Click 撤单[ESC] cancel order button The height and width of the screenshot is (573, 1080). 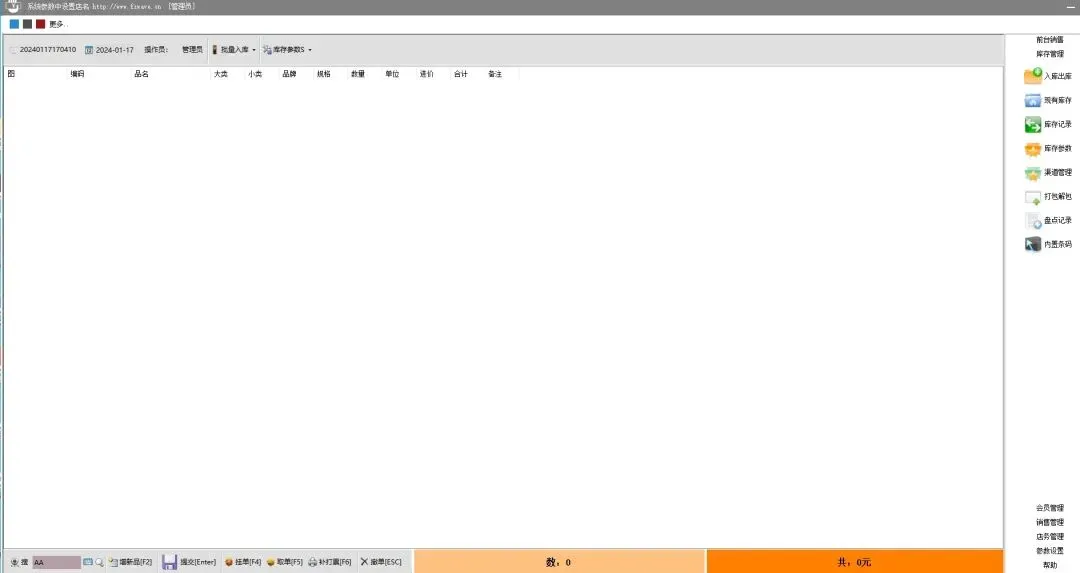381,562
